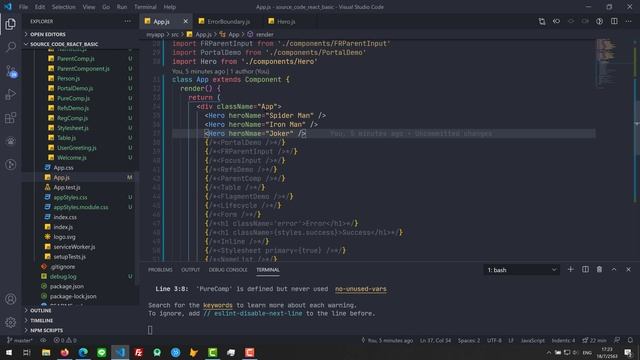640x360 pixels.
Task: Switch to the DEBUG CONSOLE tab
Action: point(228,270)
